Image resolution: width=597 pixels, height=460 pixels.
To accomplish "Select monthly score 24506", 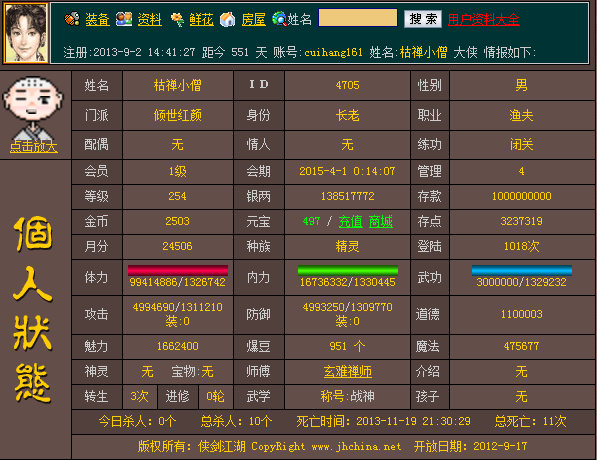I will tap(178, 246).
